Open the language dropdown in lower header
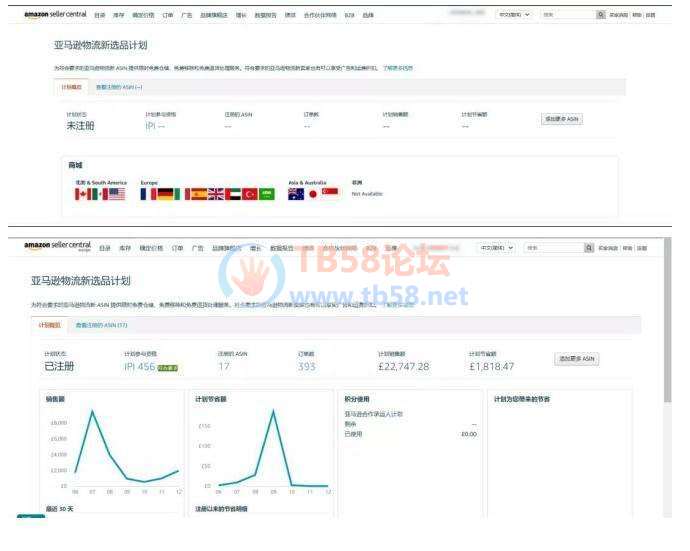 496,247
